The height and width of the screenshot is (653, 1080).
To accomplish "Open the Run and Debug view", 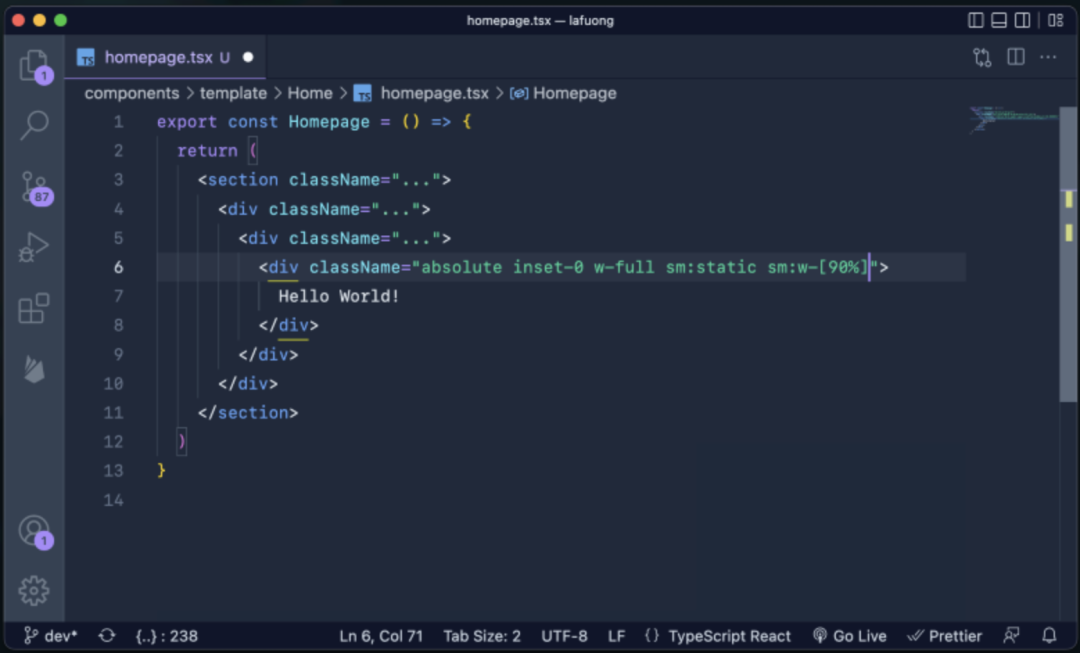I will pos(34,247).
